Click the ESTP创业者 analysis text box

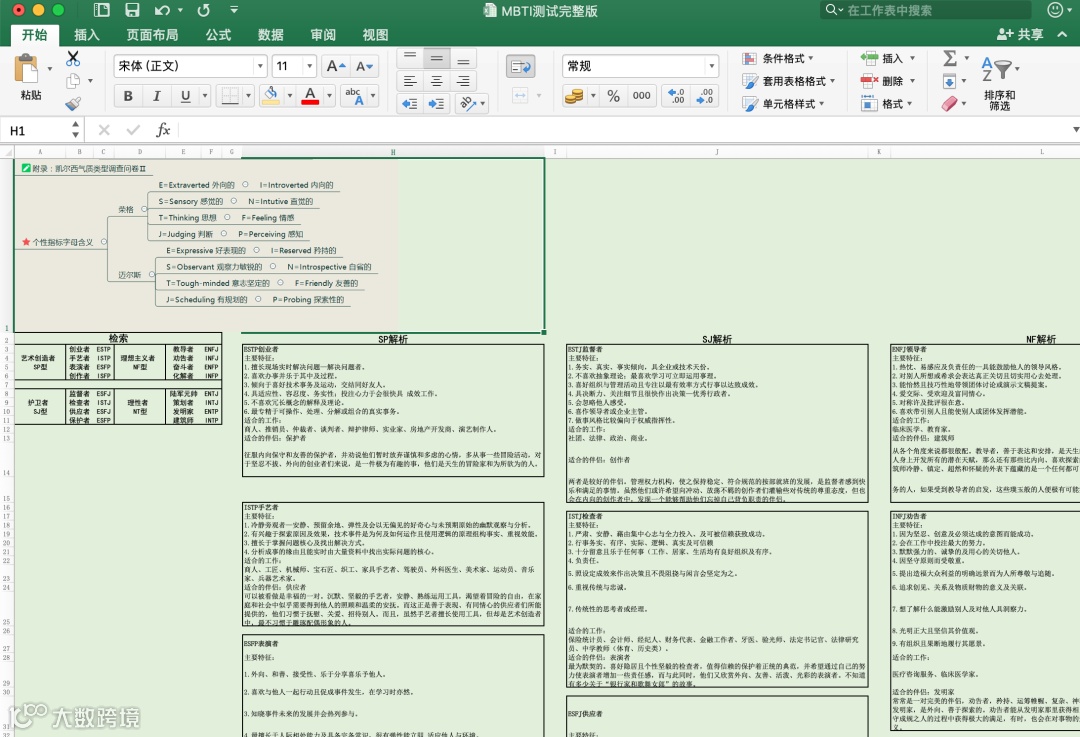(x=393, y=411)
